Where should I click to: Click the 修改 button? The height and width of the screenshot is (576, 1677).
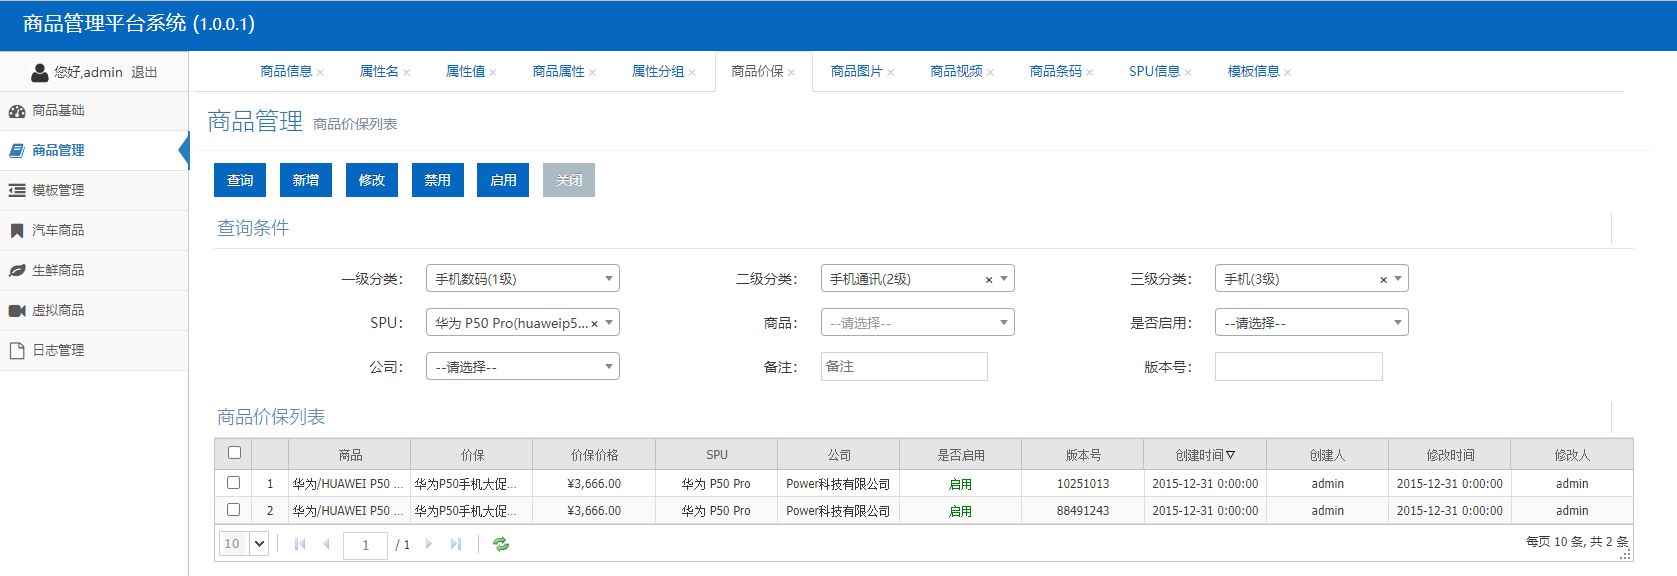(x=372, y=180)
